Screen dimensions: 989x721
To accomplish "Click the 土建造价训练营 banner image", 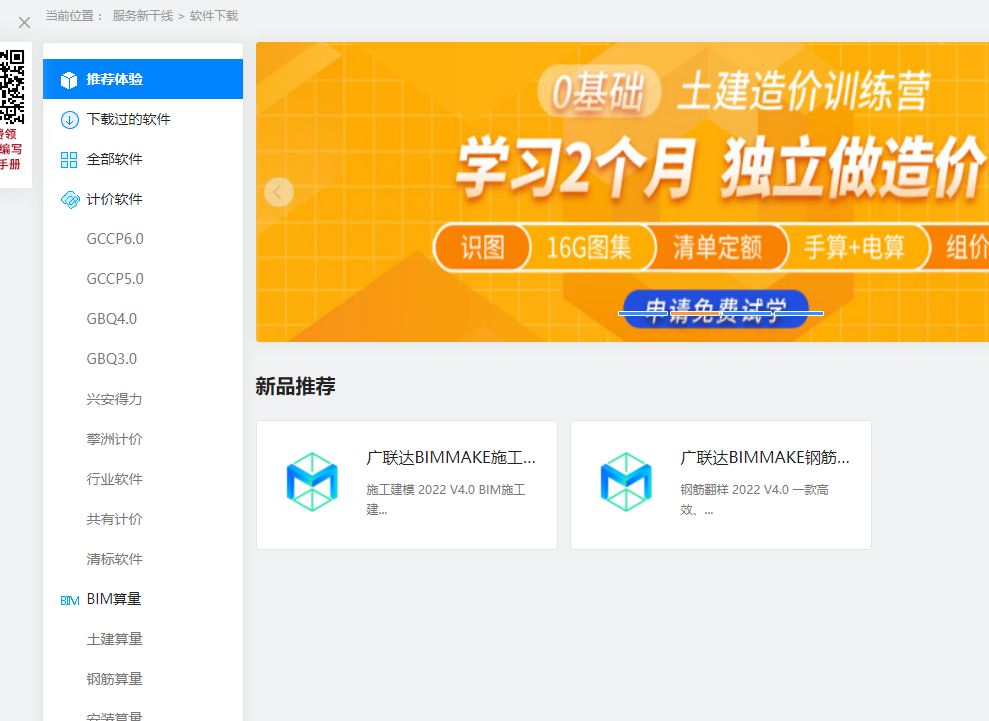I will pyautogui.click(x=623, y=192).
